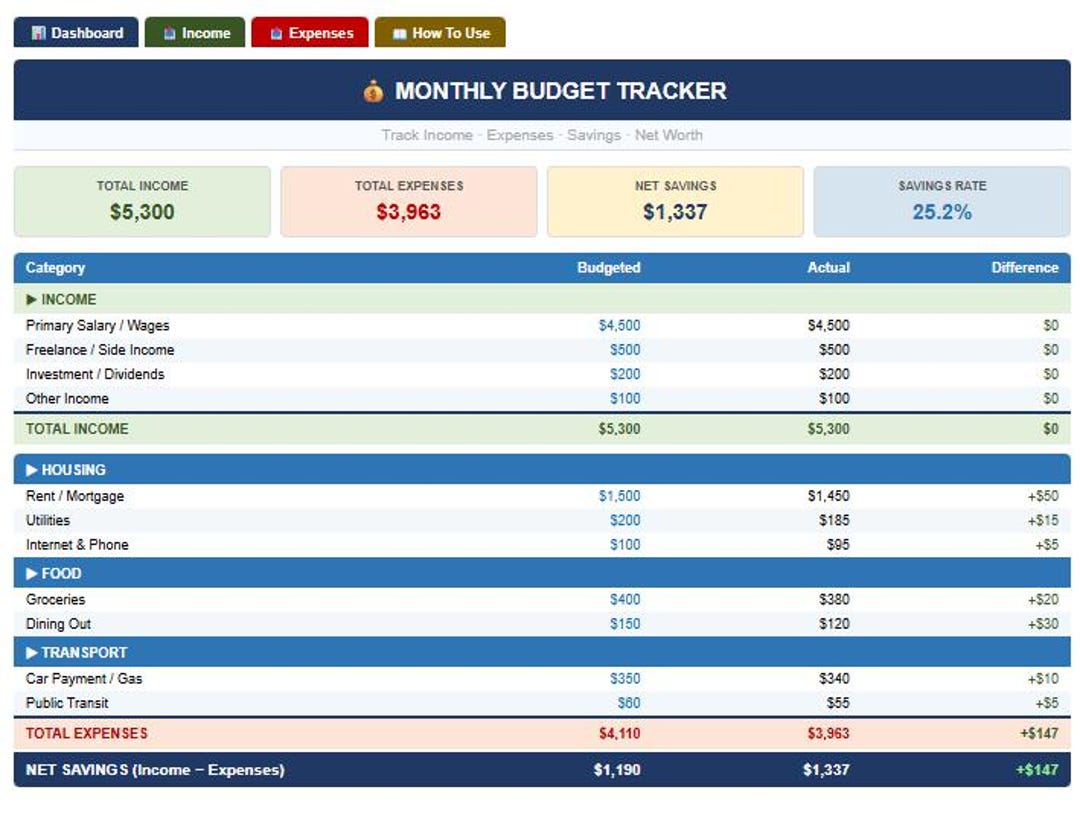Click the Budgeted column header
This screenshot has height=813, width=1080.
[609, 267]
